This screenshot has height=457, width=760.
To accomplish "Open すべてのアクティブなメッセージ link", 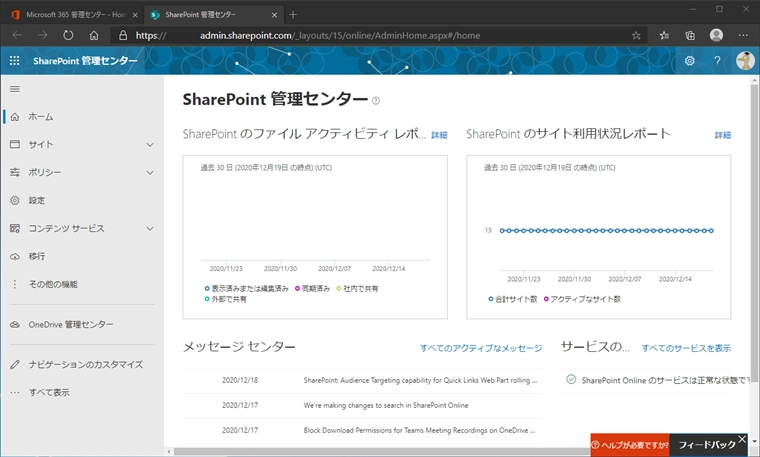I will (481, 348).
